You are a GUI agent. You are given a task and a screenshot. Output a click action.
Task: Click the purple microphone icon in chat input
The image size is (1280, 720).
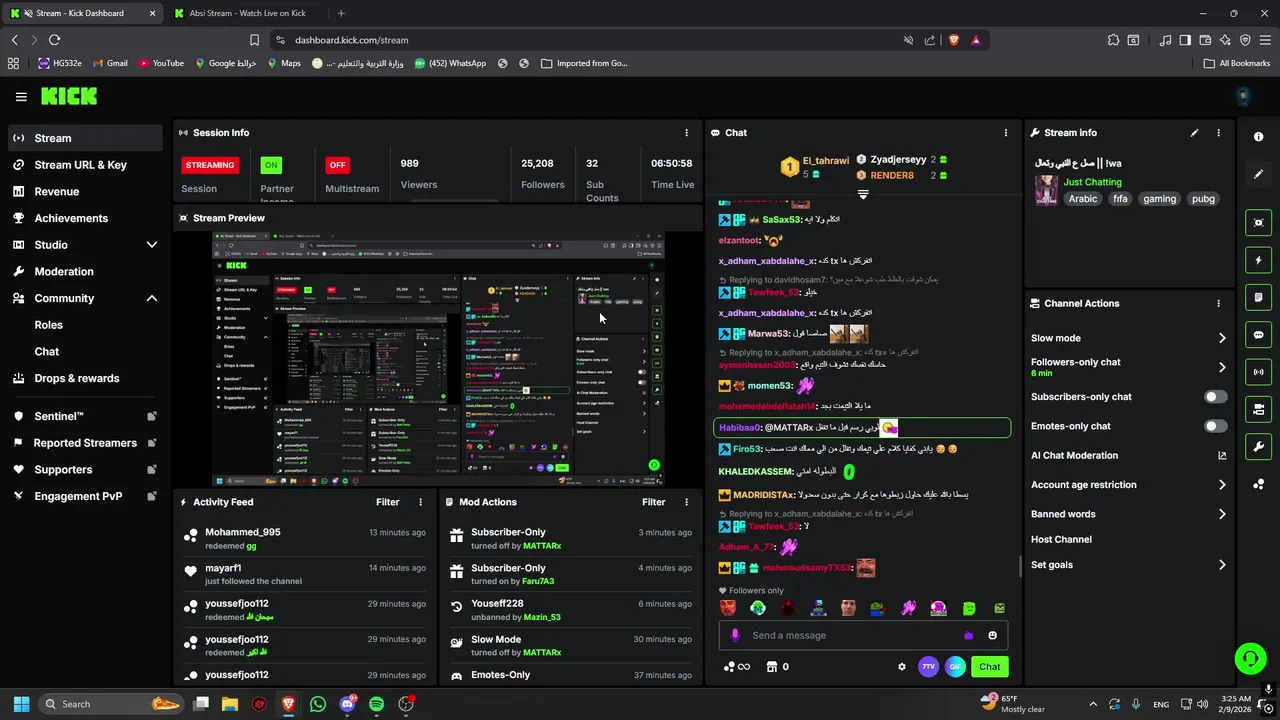click(x=735, y=636)
